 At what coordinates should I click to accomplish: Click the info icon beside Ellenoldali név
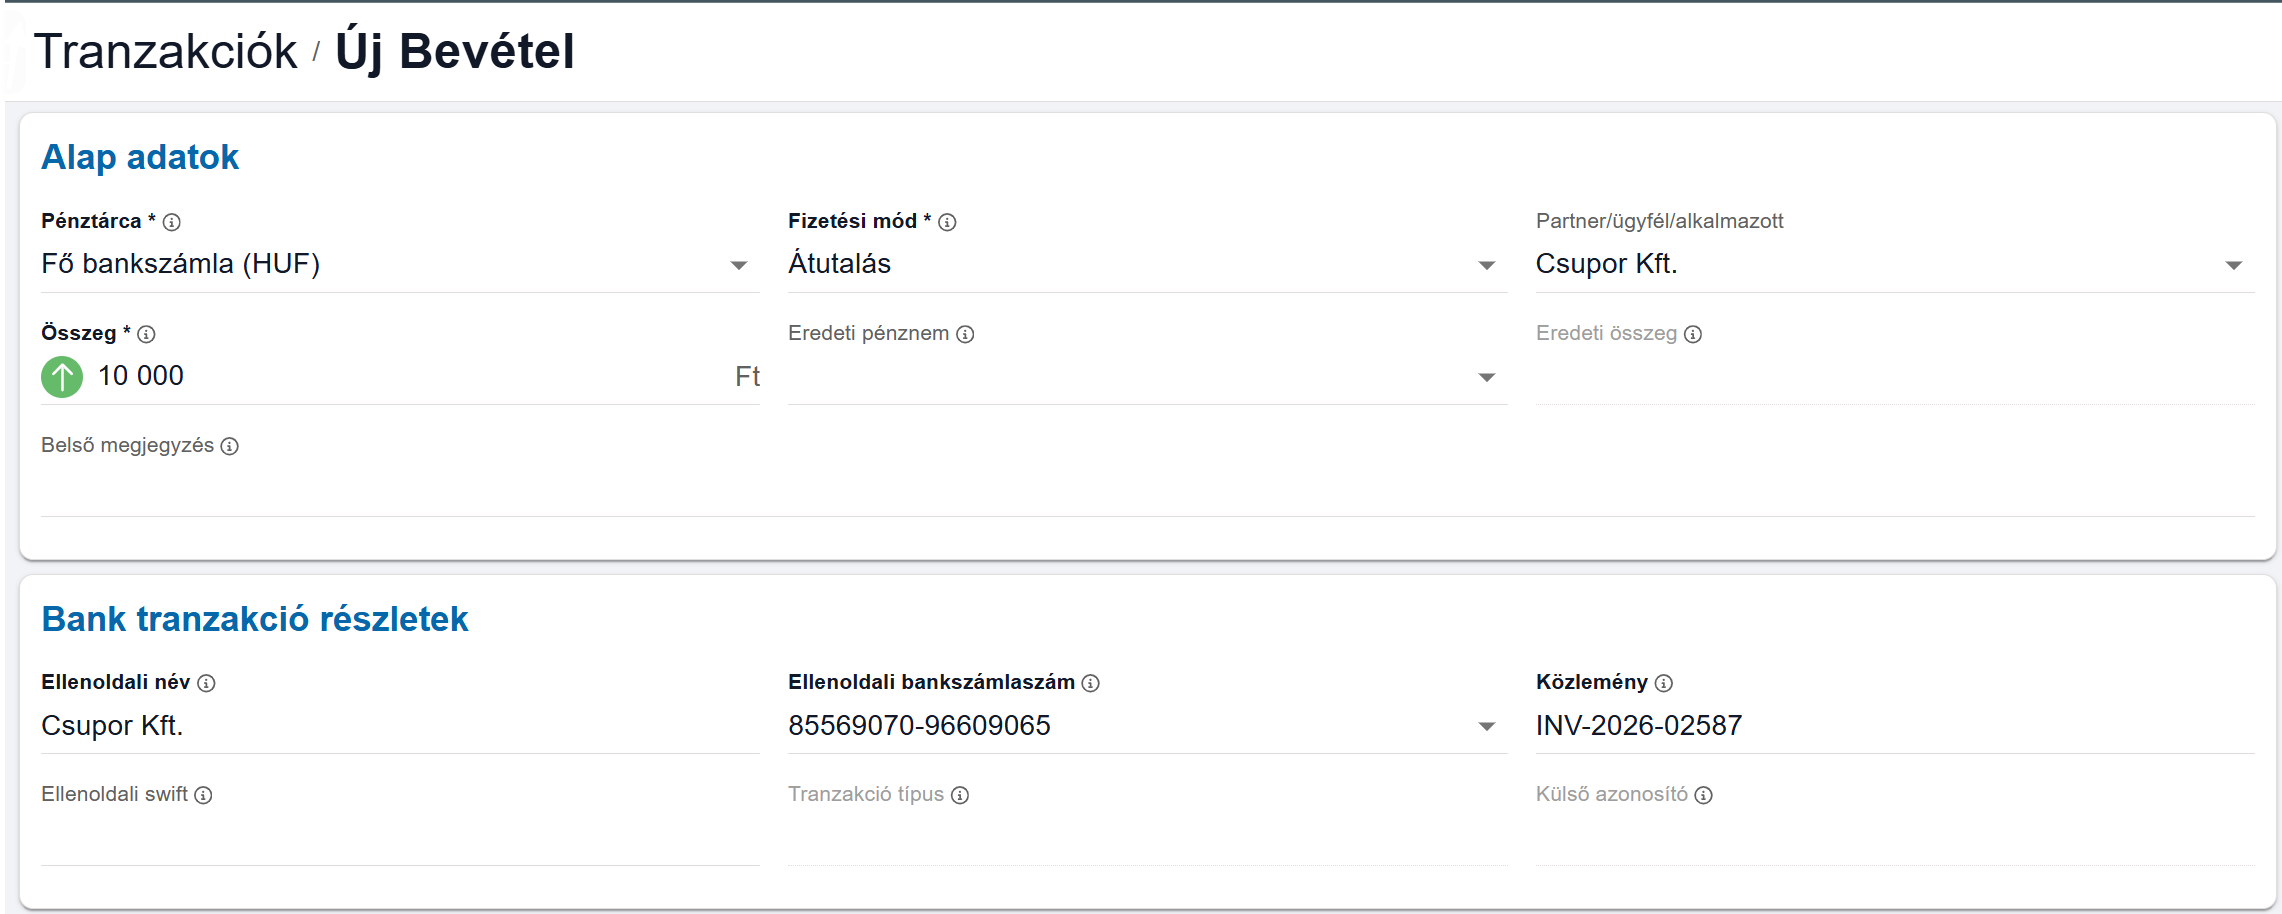[206, 683]
